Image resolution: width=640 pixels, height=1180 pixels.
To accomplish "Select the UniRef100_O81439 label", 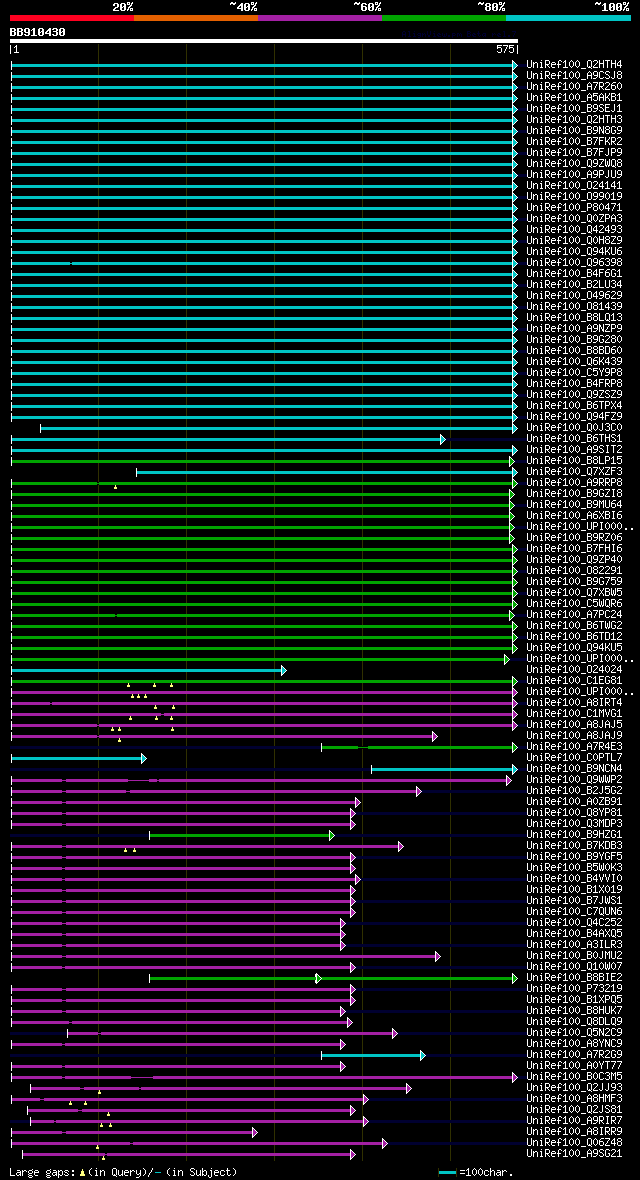I will (x=574, y=306).
